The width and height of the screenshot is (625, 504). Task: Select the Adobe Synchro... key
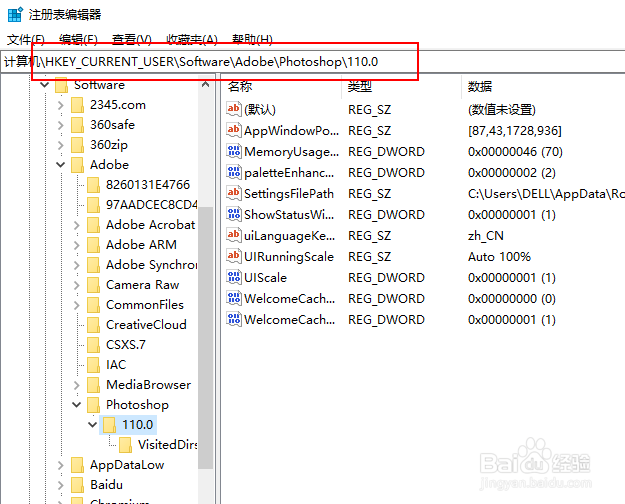151,265
